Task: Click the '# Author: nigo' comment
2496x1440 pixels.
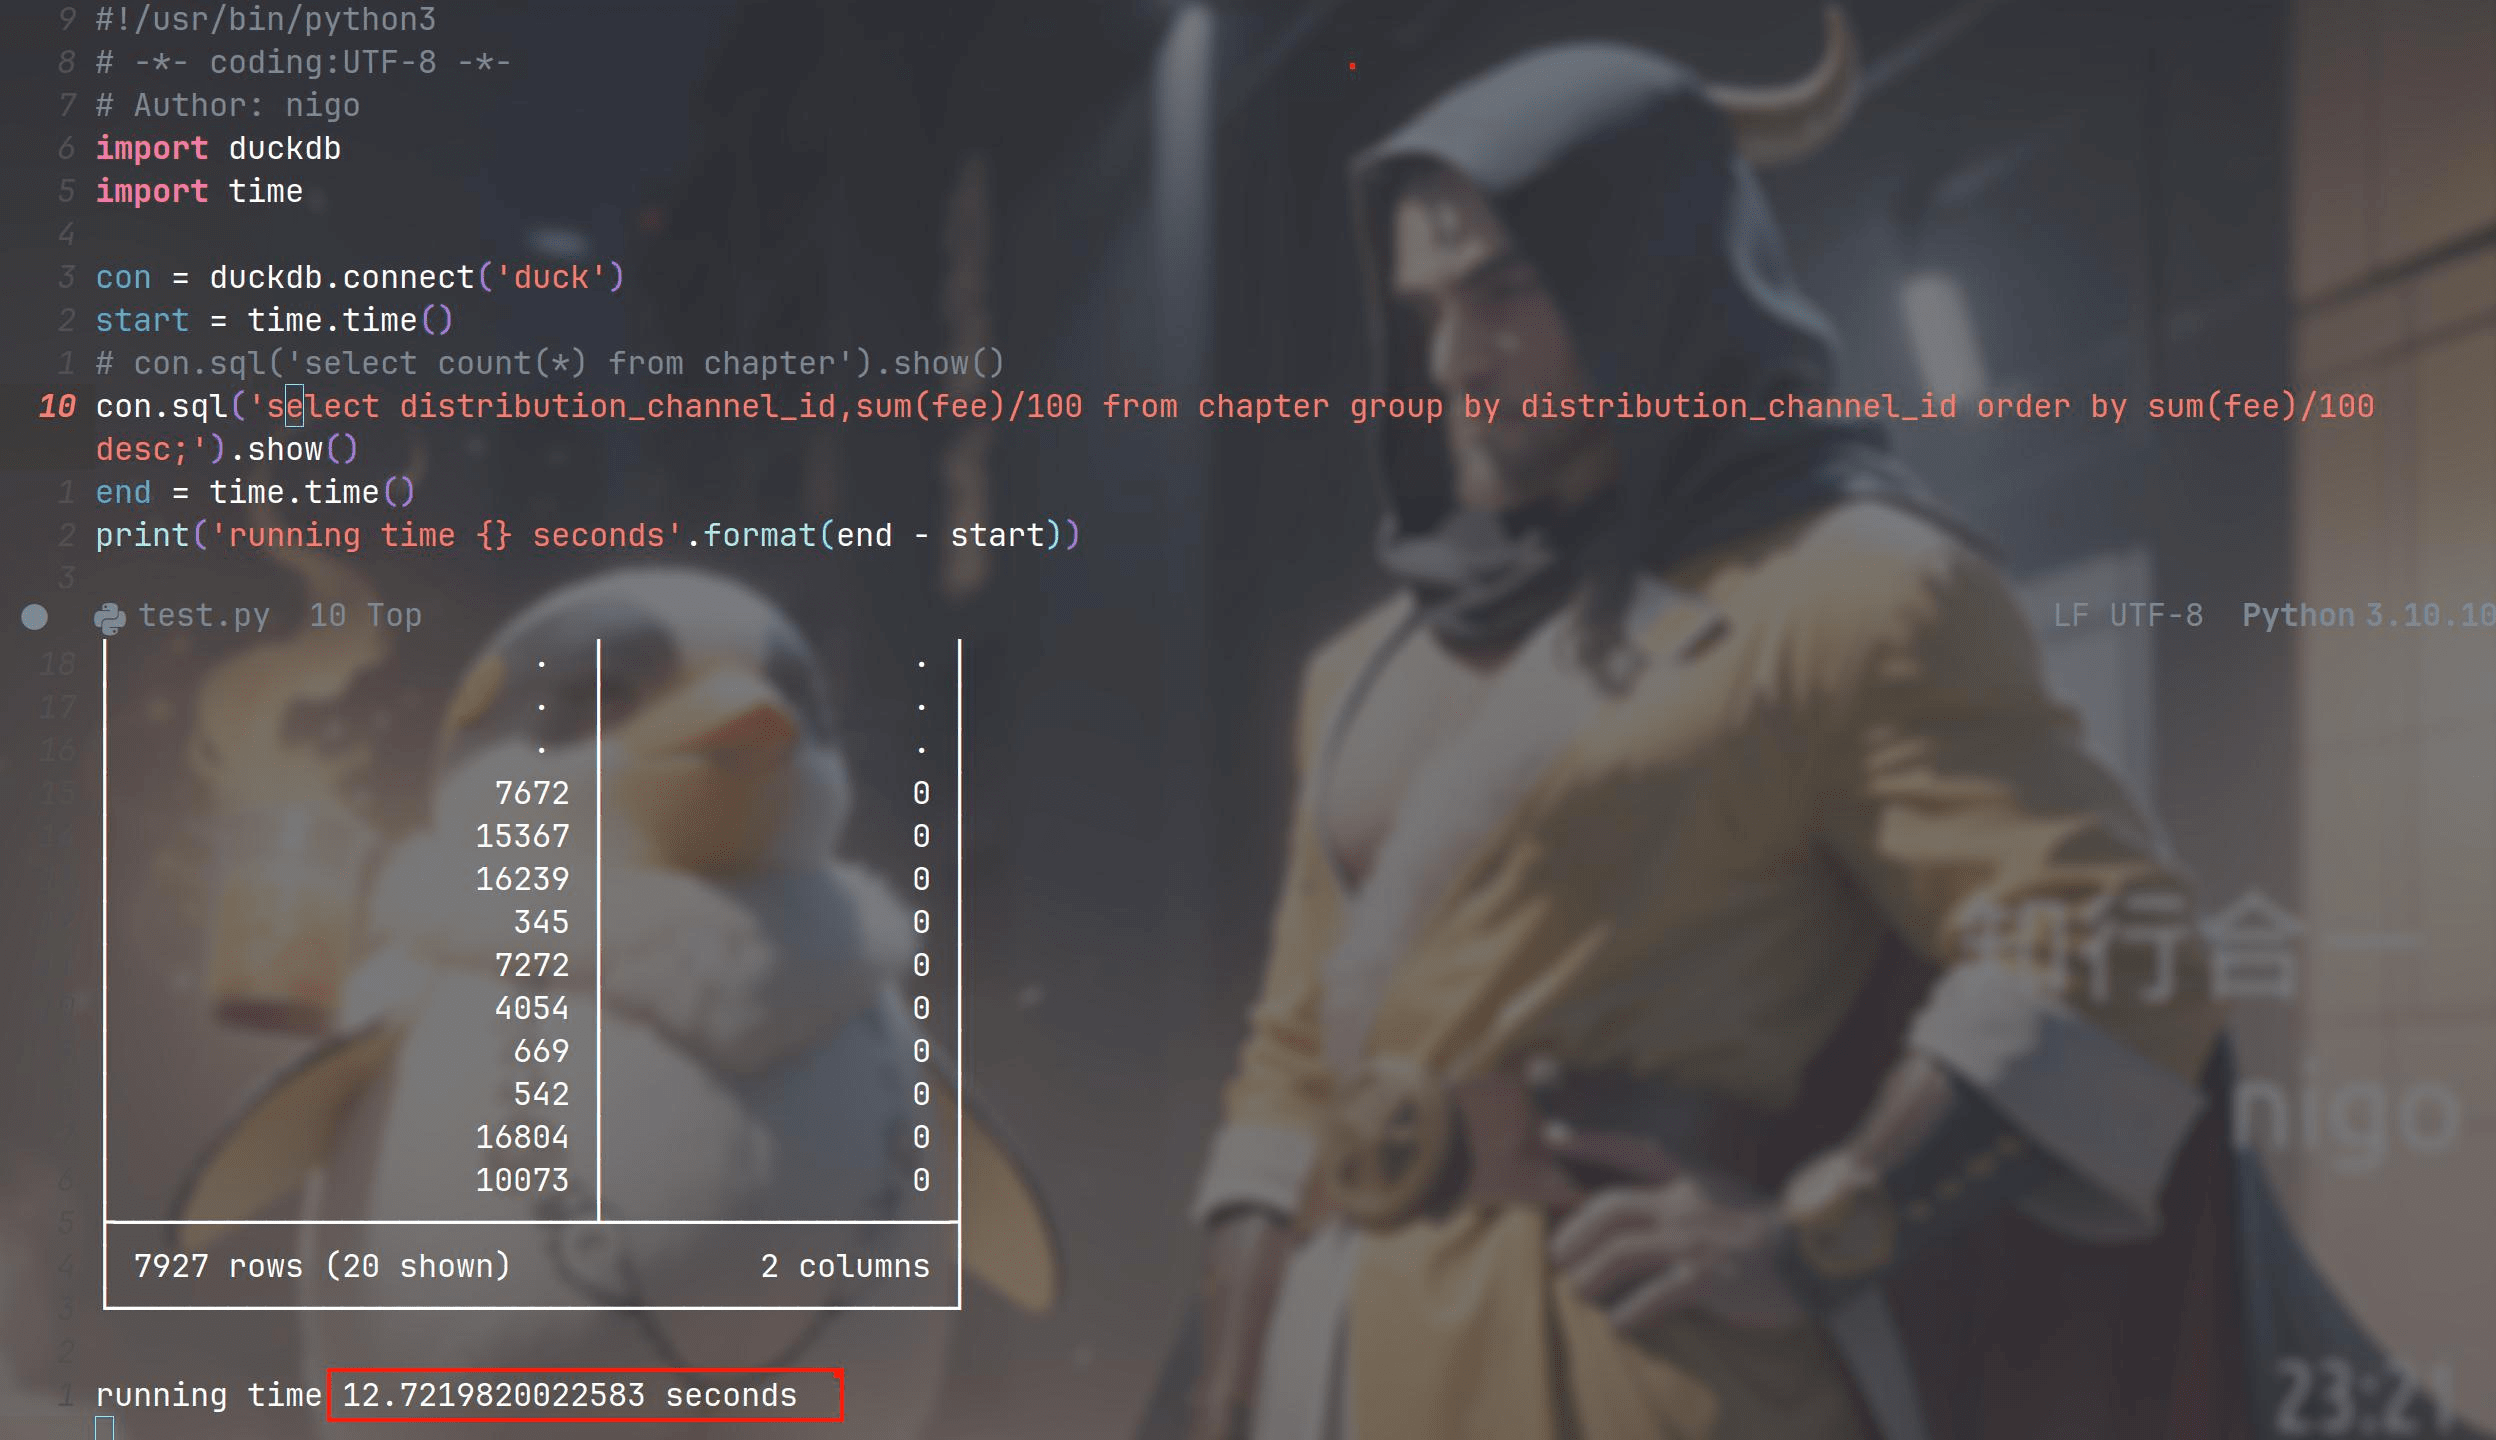Action: point(228,105)
